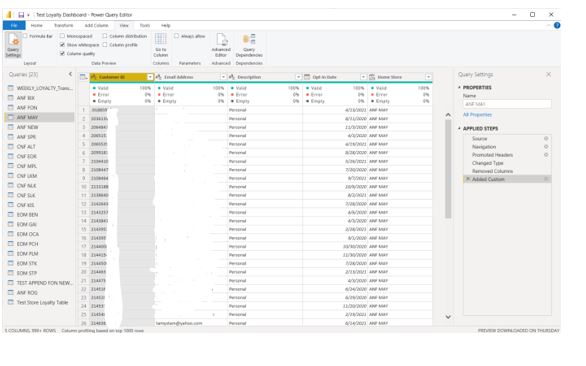Open the Description column filter dropdown
586x366 pixels.
(x=298, y=77)
